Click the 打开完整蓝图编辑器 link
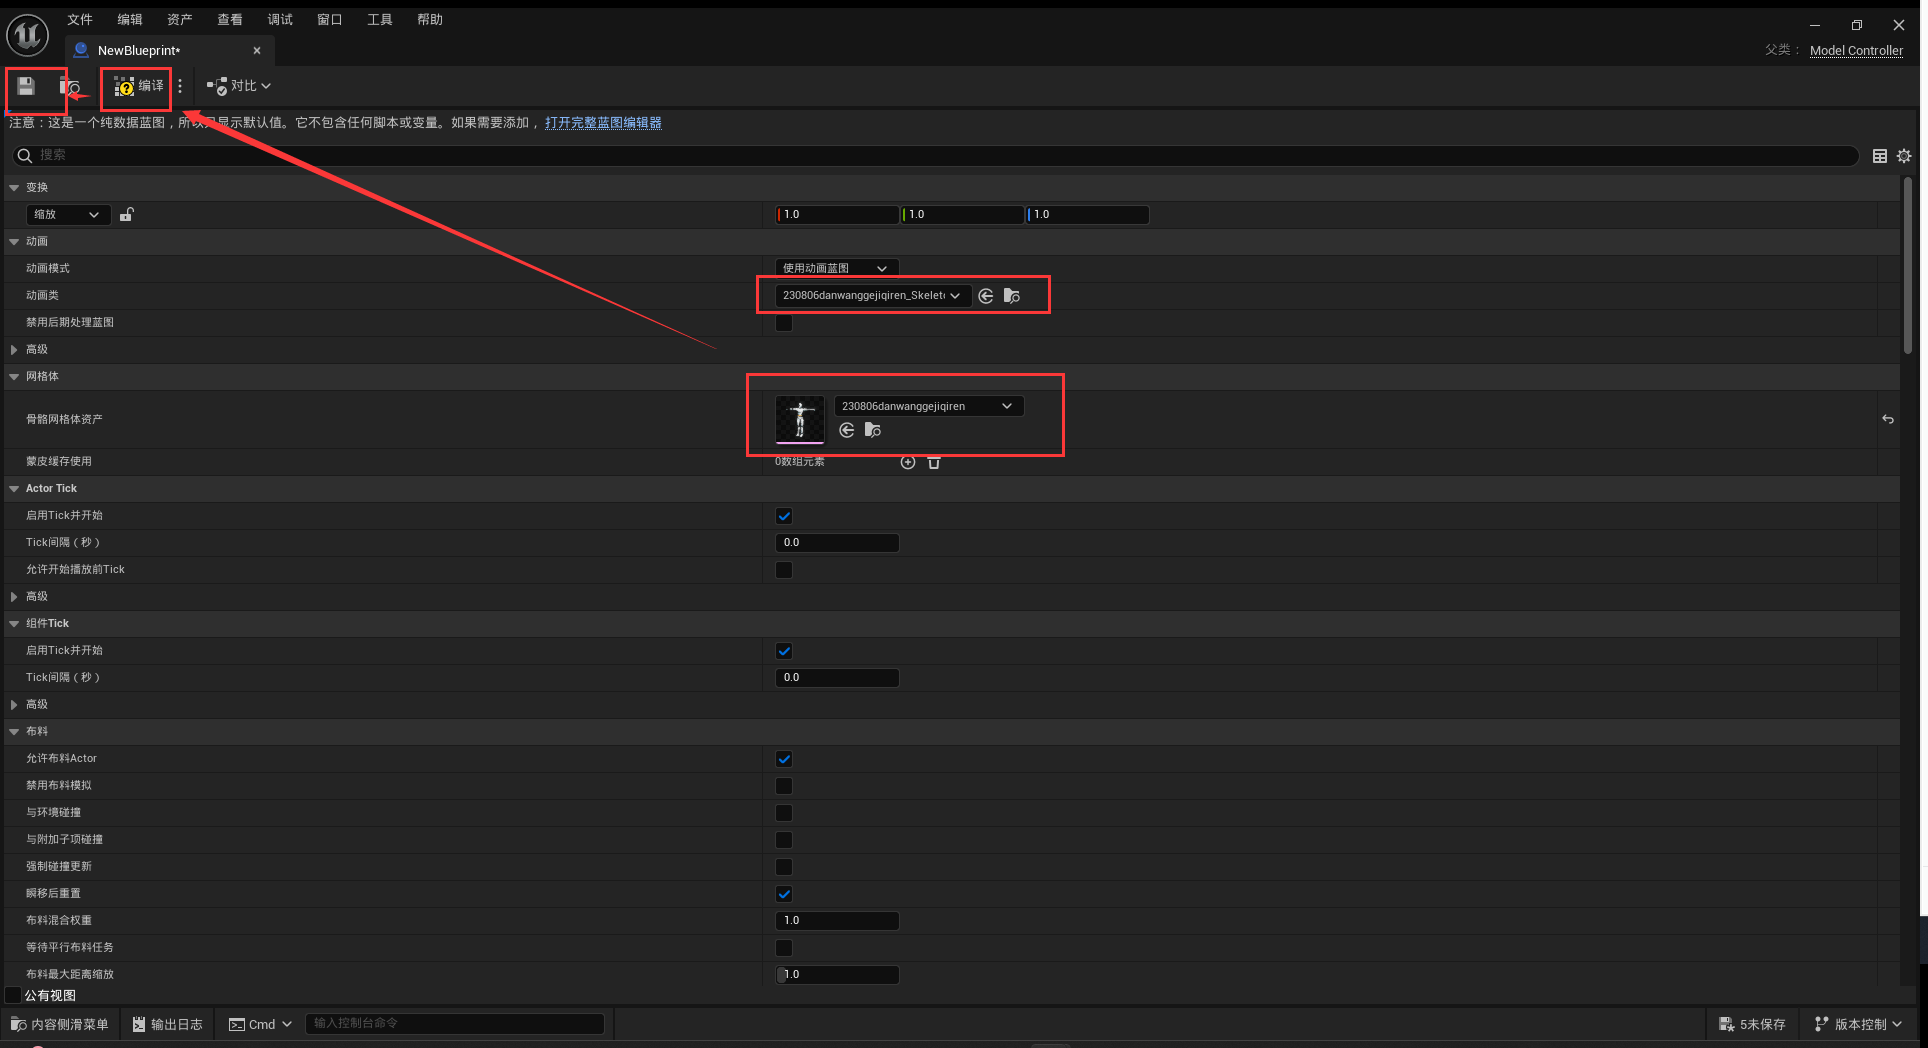 tap(603, 123)
